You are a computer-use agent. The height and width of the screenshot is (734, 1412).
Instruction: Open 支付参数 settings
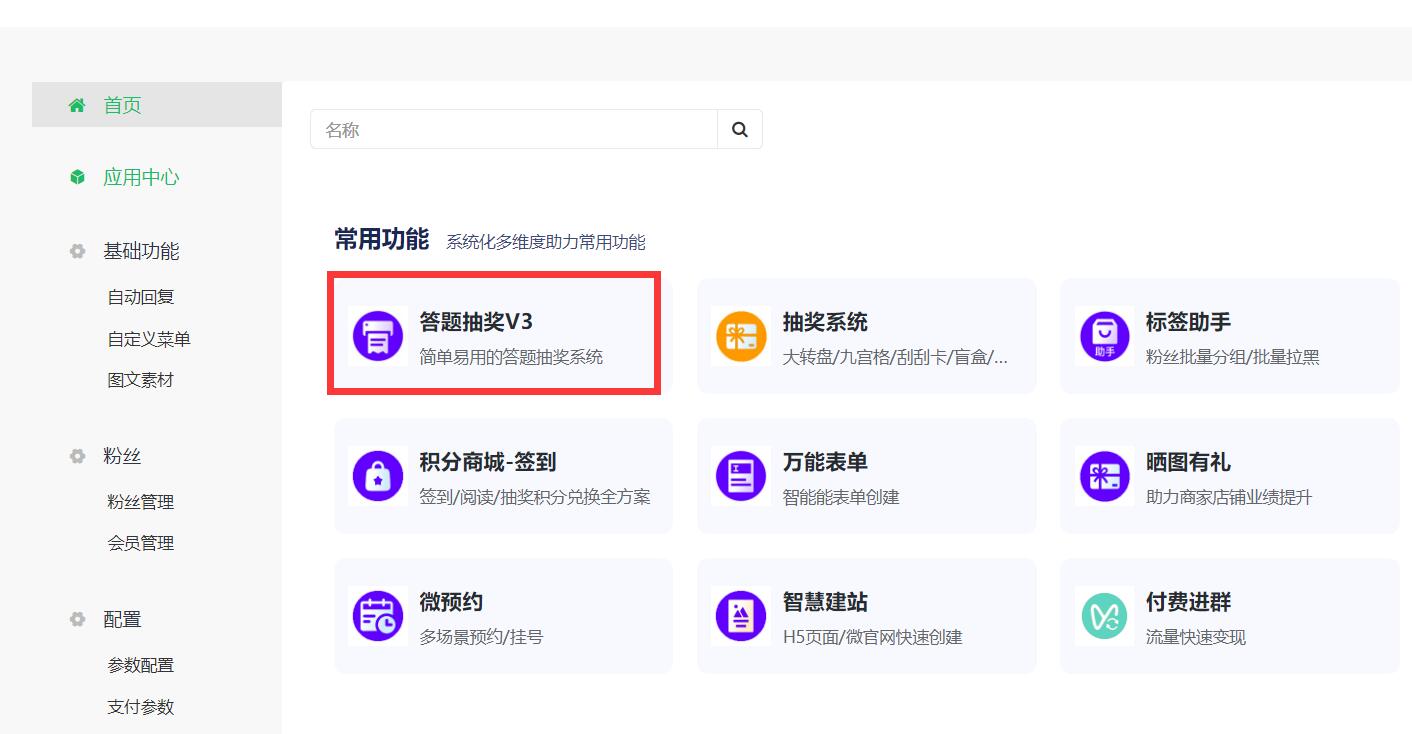141,707
